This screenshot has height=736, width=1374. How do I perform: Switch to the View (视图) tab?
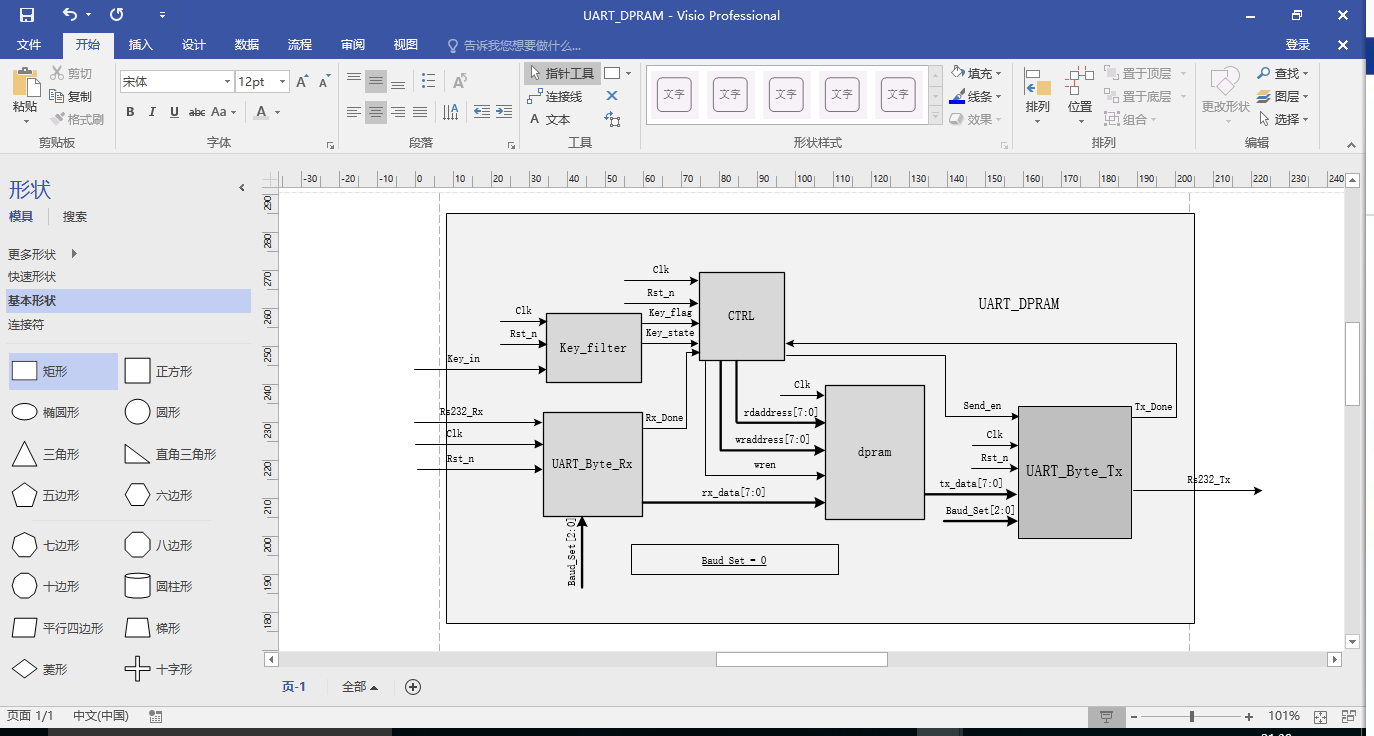[406, 45]
